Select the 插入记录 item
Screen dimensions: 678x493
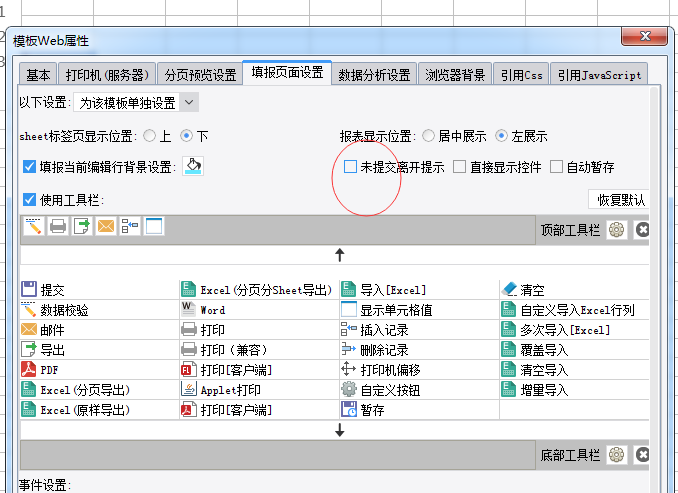[x=419, y=330]
